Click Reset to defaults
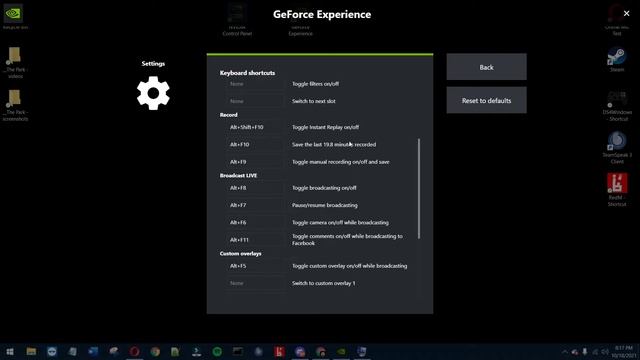 click(487, 100)
